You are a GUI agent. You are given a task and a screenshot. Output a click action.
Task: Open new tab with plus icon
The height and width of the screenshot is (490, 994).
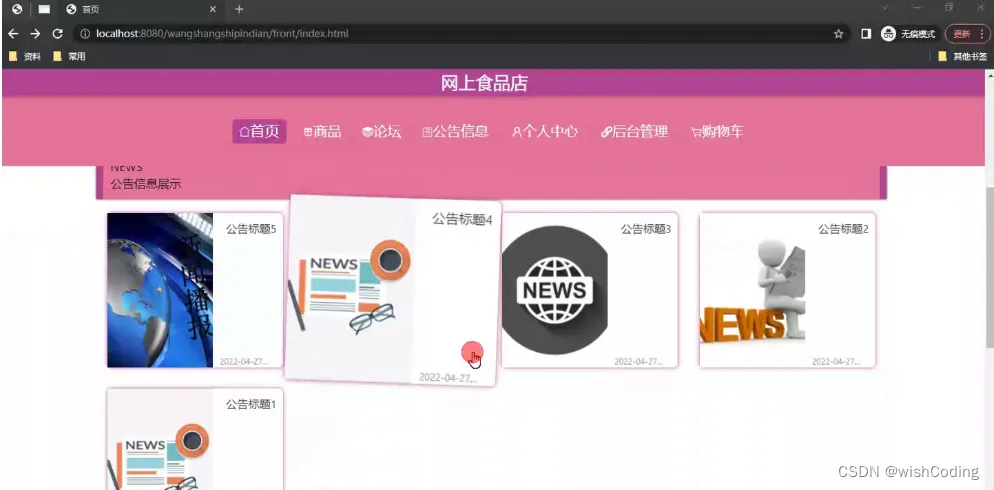coord(239,9)
